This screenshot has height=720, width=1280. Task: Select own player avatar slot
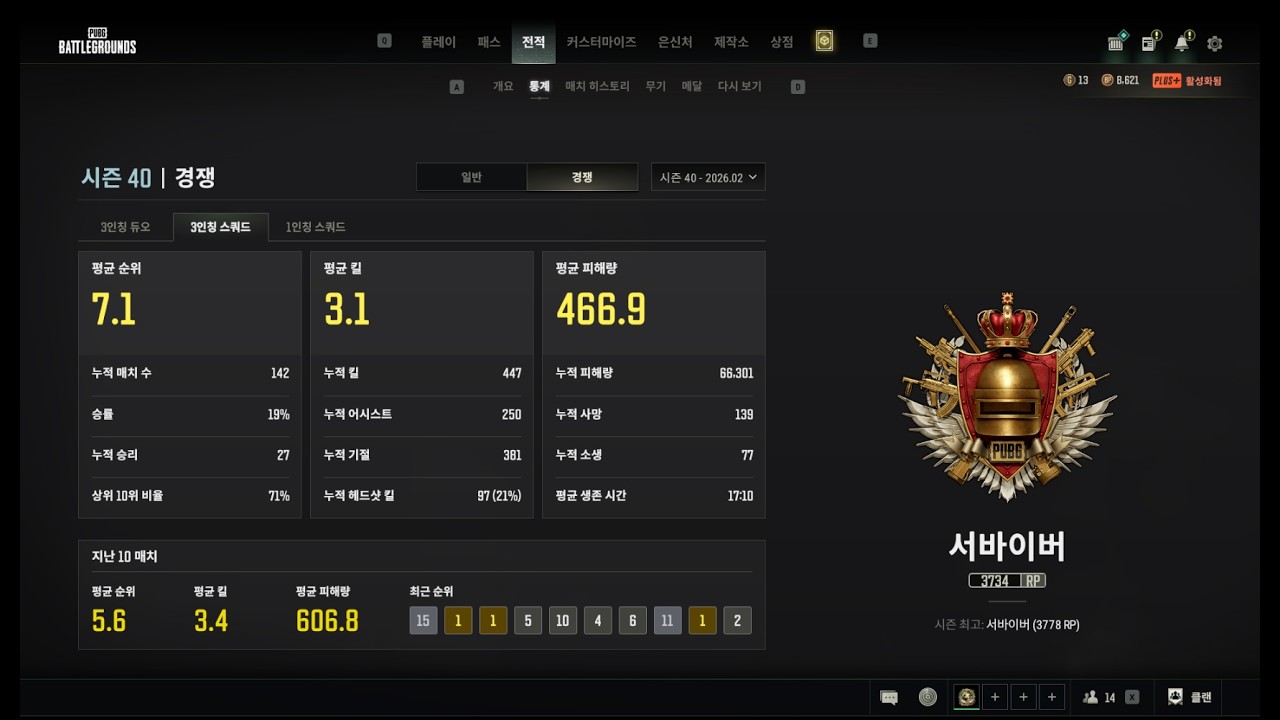pos(967,697)
